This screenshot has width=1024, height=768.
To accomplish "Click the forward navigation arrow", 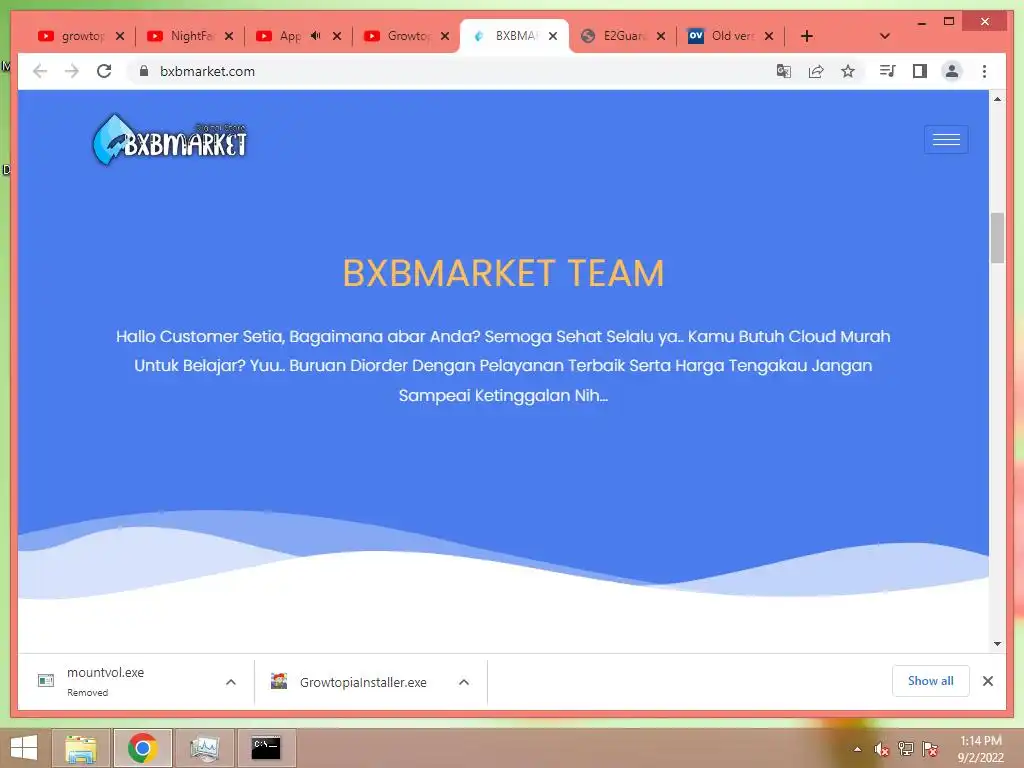I will [x=72, y=71].
